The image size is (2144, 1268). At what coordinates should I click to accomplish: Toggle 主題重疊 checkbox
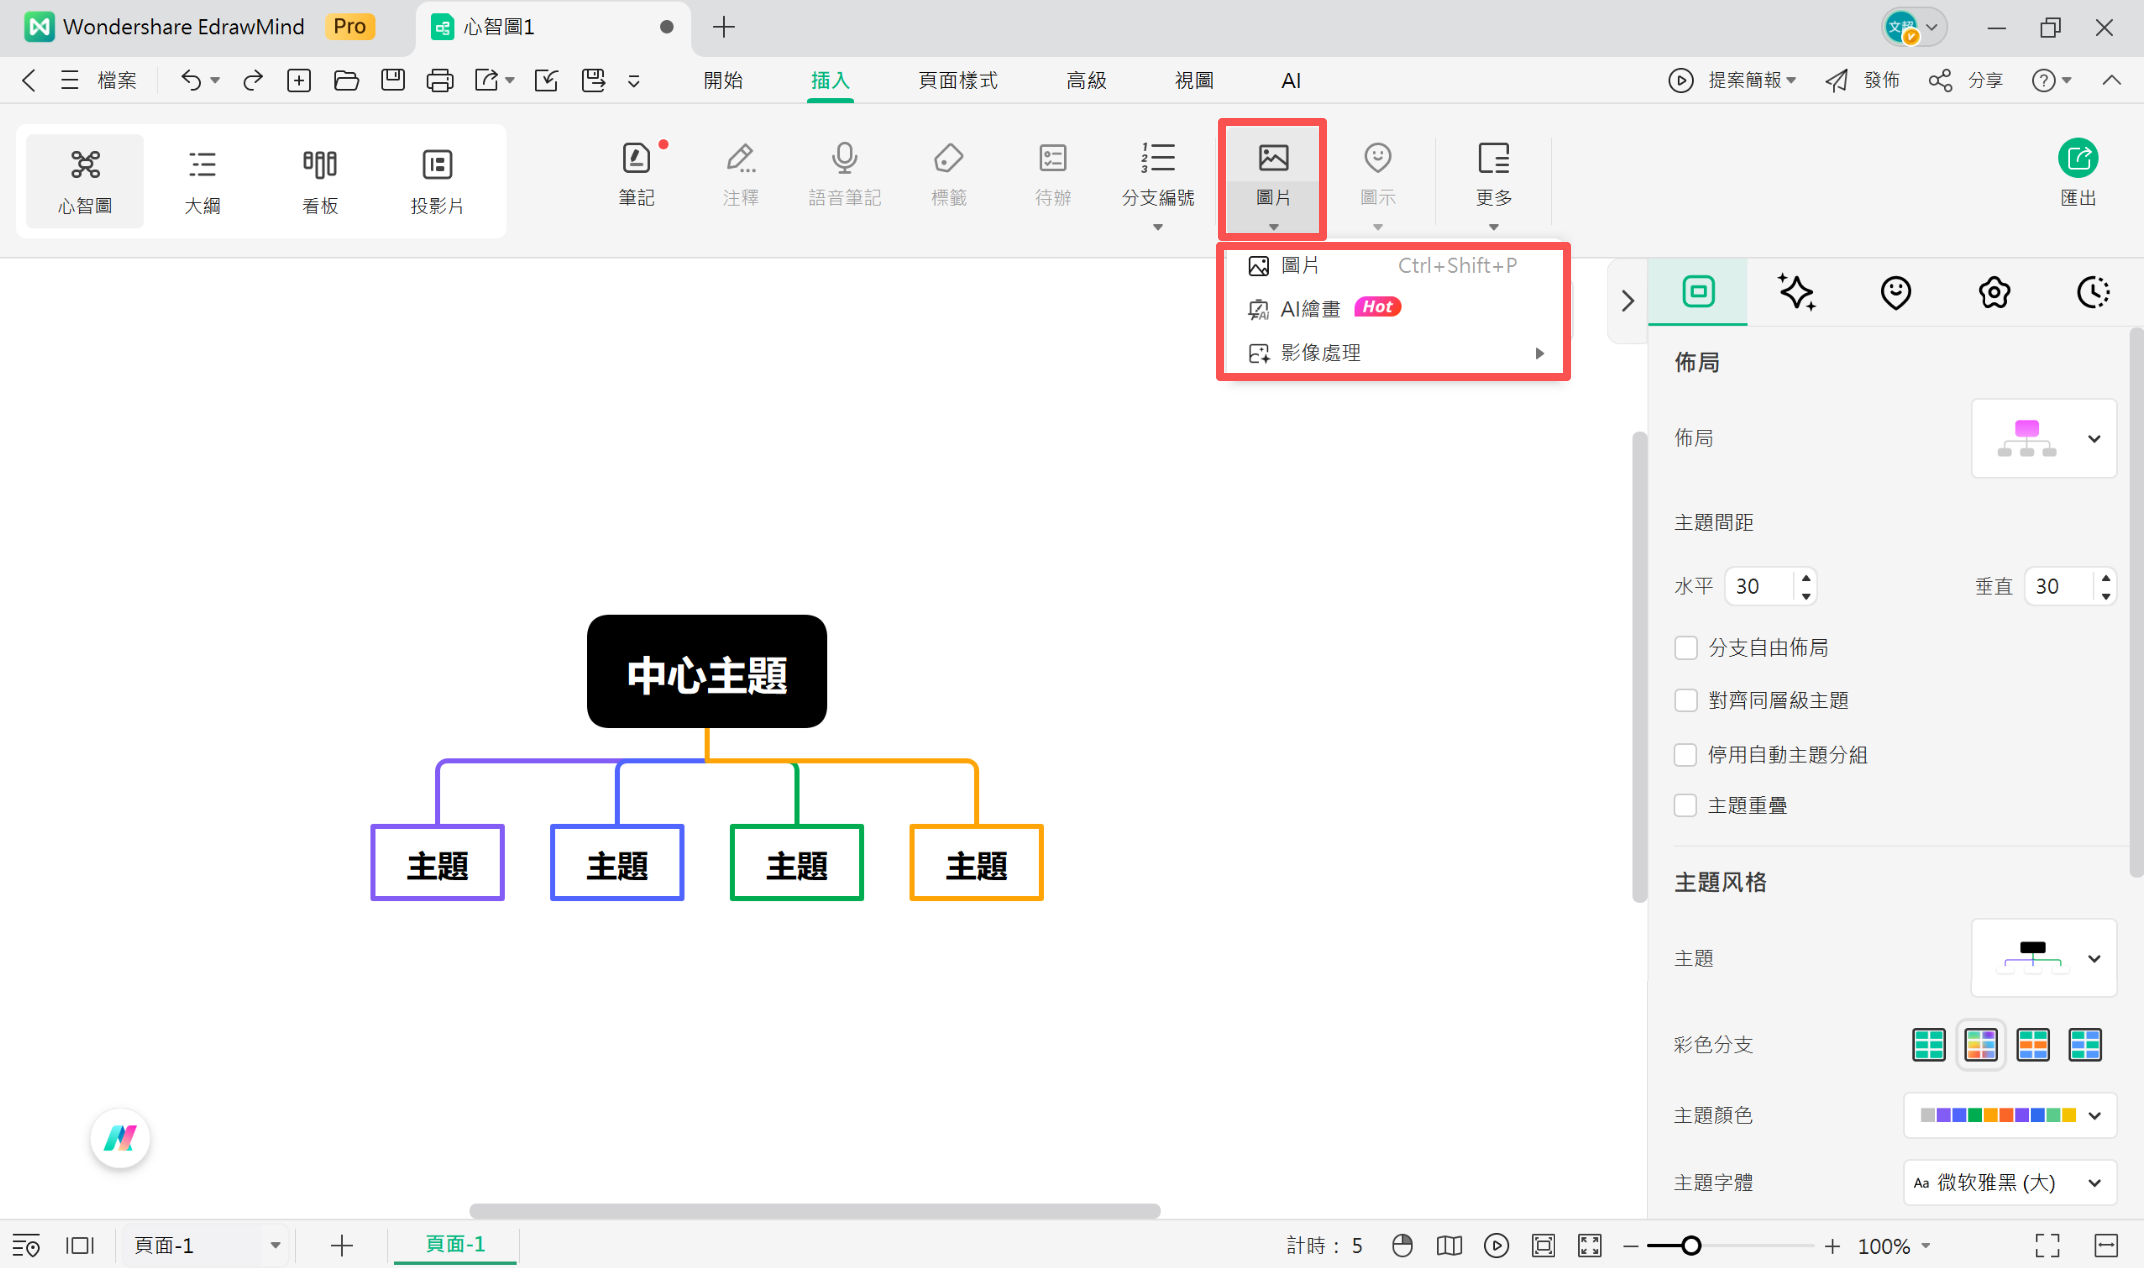coord(1686,805)
